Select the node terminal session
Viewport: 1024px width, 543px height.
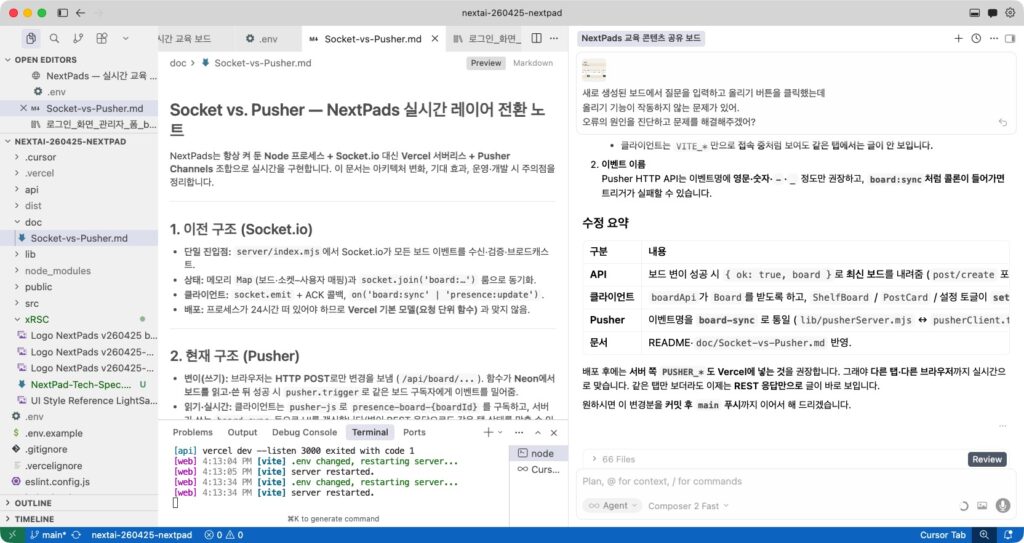point(536,453)
